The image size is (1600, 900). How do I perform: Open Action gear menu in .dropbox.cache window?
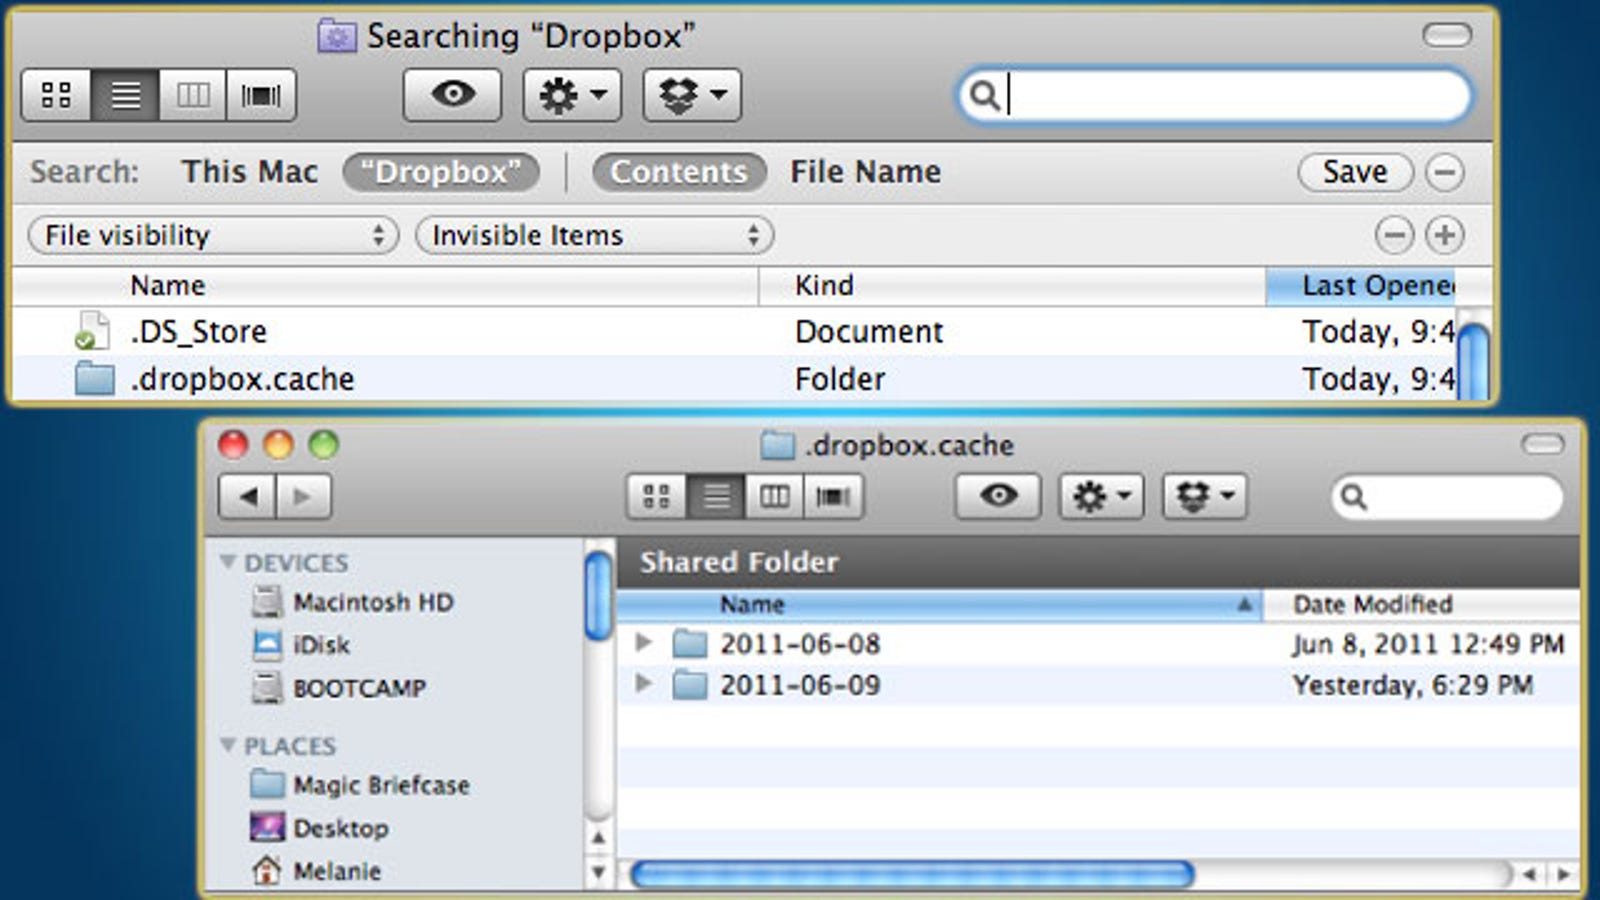(x=1101, y=497)
